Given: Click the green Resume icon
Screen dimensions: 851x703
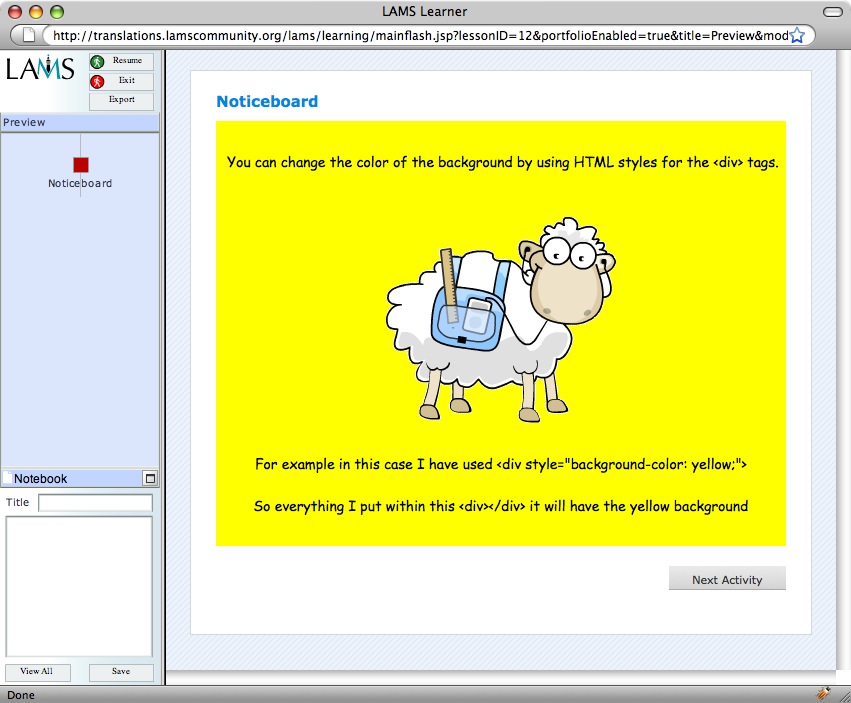Looking at the screenshot, I should coord(97,62).
